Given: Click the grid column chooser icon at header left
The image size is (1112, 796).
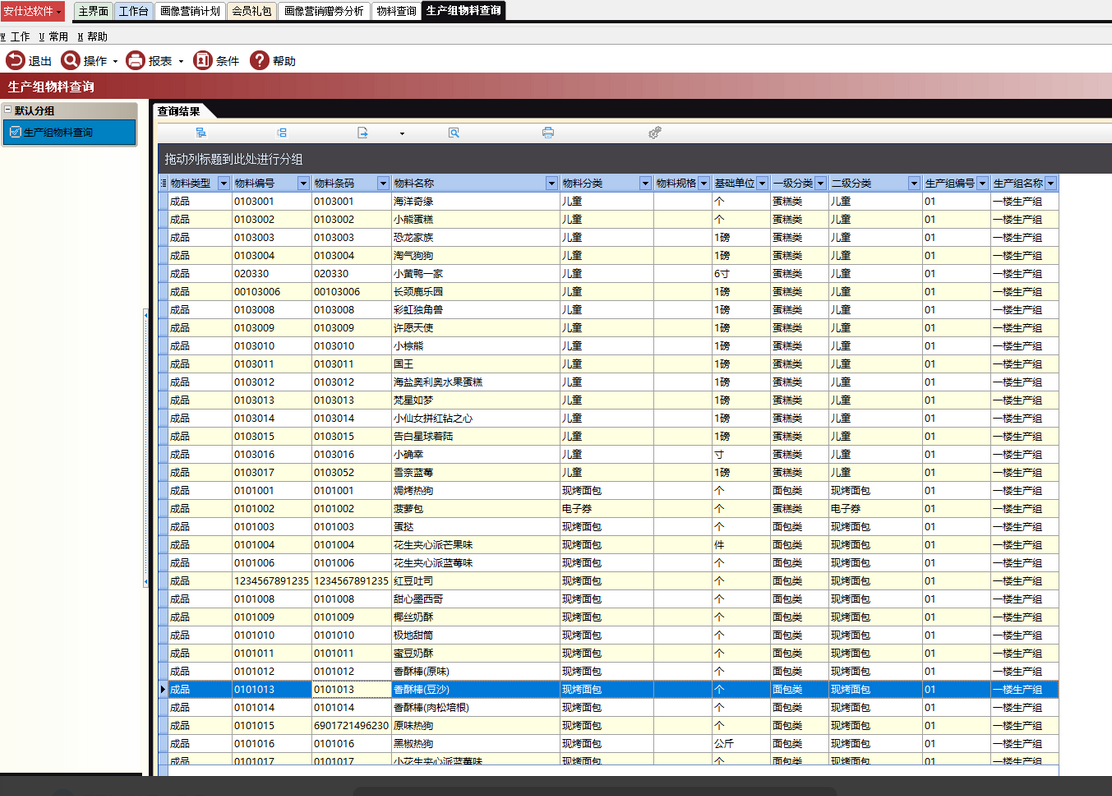Looking at the screenshot, I should (x=163, y=183).
